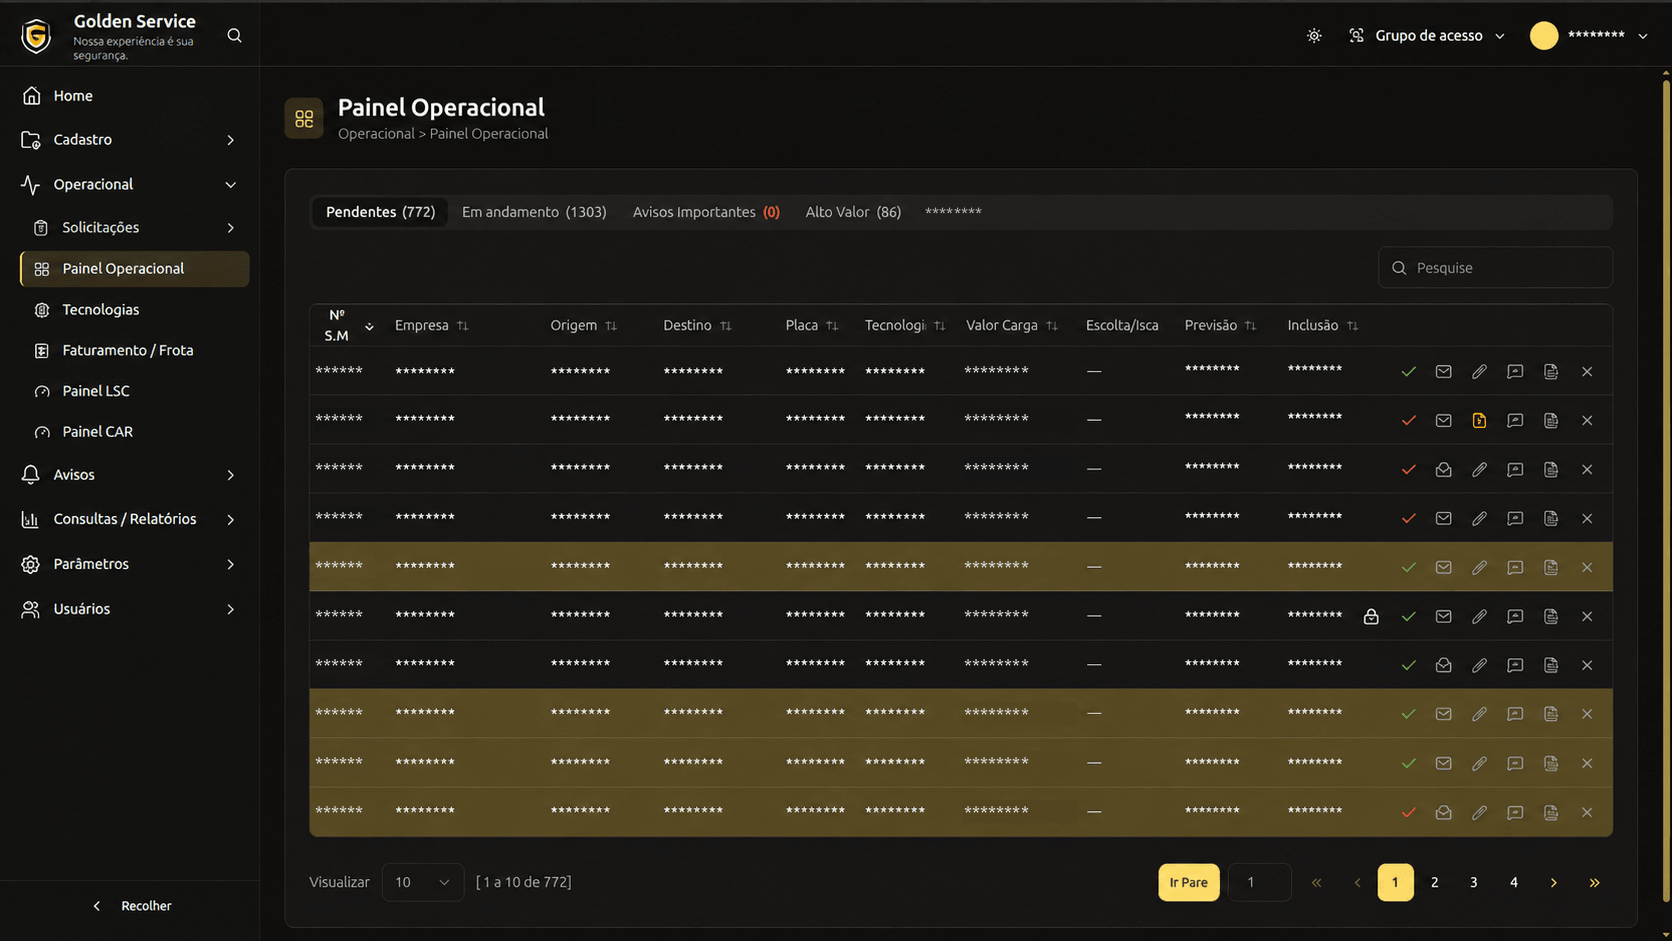Open the document icon in the first table row

[1551, 372]
